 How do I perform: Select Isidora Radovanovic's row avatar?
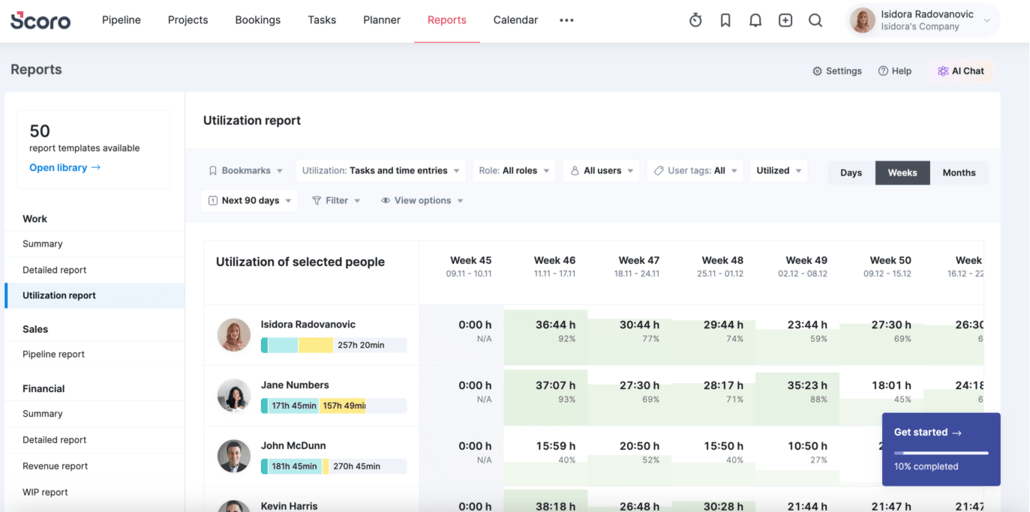point(234,335)
